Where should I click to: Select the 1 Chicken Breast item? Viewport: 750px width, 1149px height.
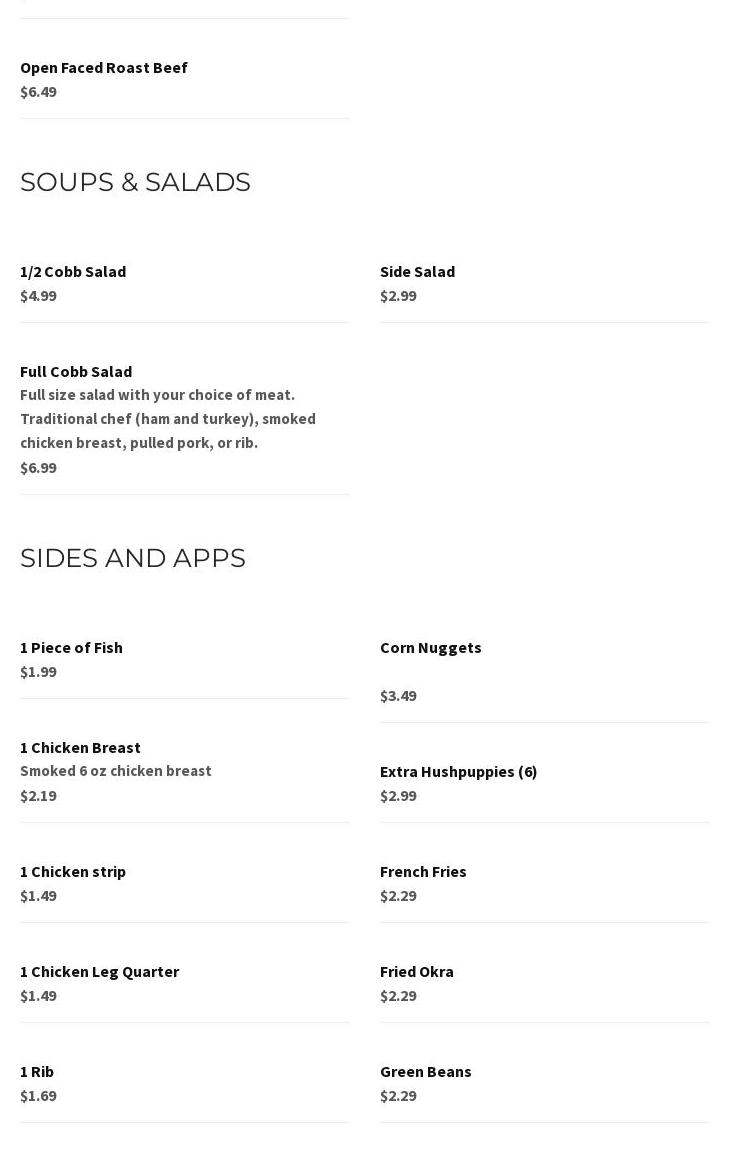pos(80,748)
